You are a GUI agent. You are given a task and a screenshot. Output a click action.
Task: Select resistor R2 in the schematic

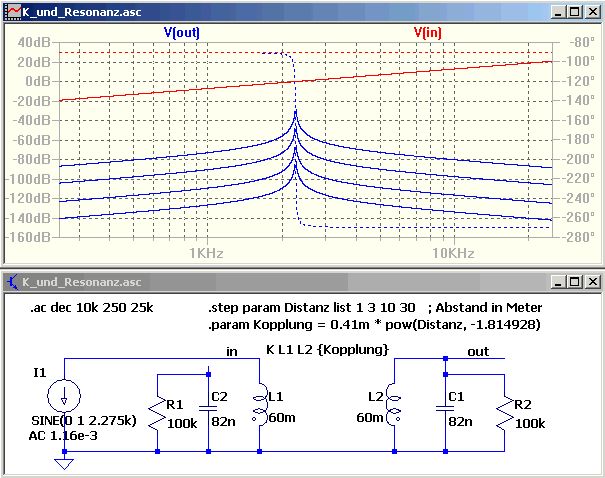point(505,415)
